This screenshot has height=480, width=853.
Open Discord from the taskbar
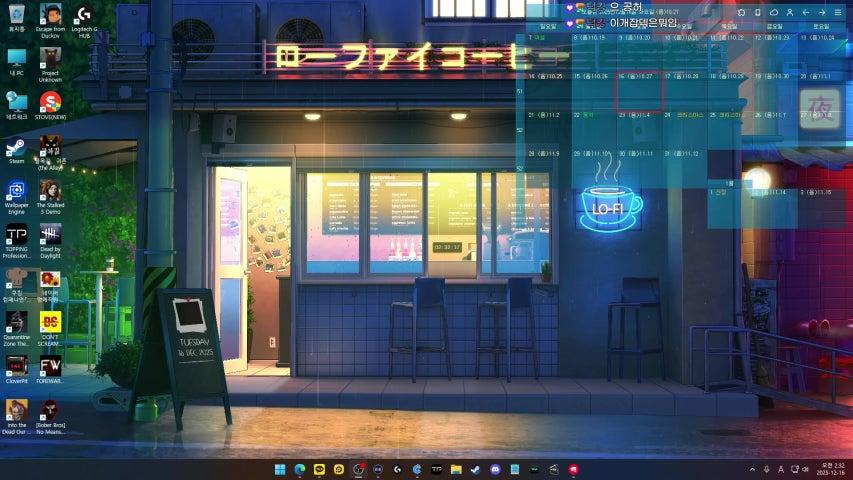coord(494,469)
